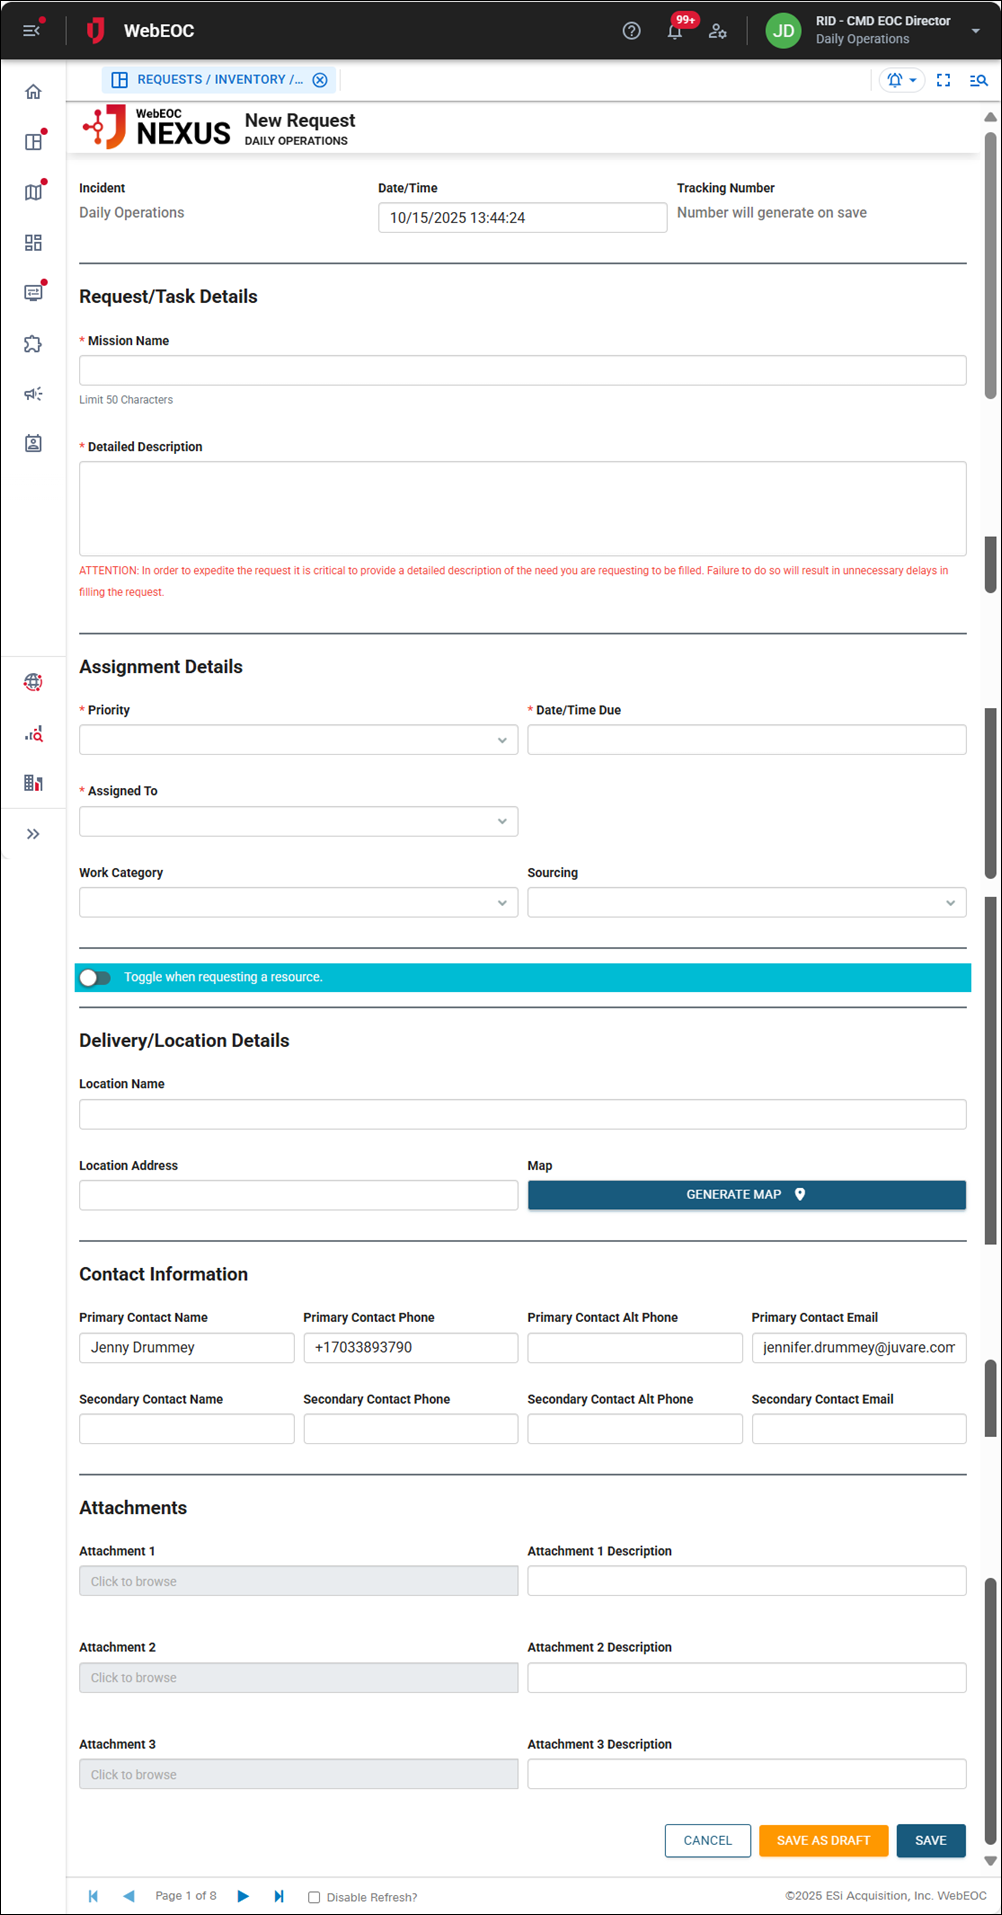
Task: Toggle fullscreen view icon
Action: (943, 80)
